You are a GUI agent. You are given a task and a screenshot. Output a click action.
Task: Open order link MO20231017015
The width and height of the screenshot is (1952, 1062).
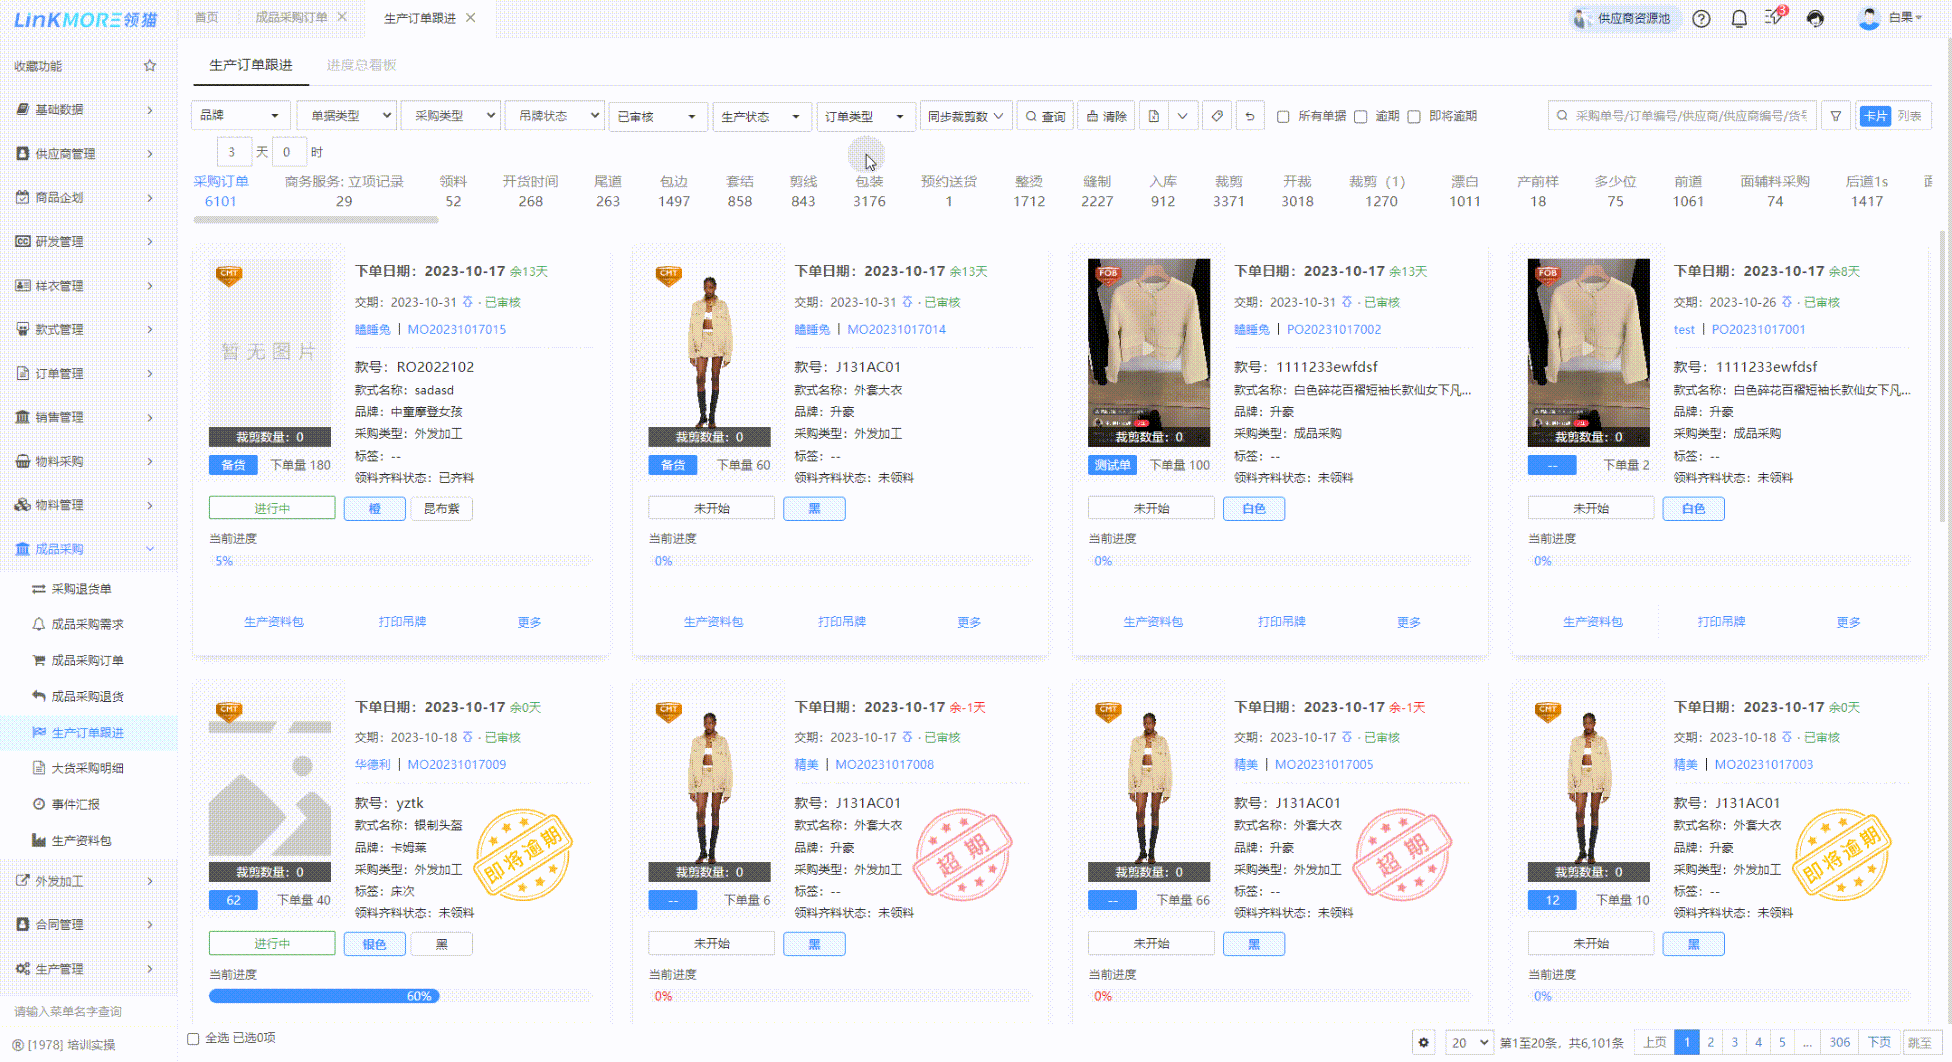(456, 329)
